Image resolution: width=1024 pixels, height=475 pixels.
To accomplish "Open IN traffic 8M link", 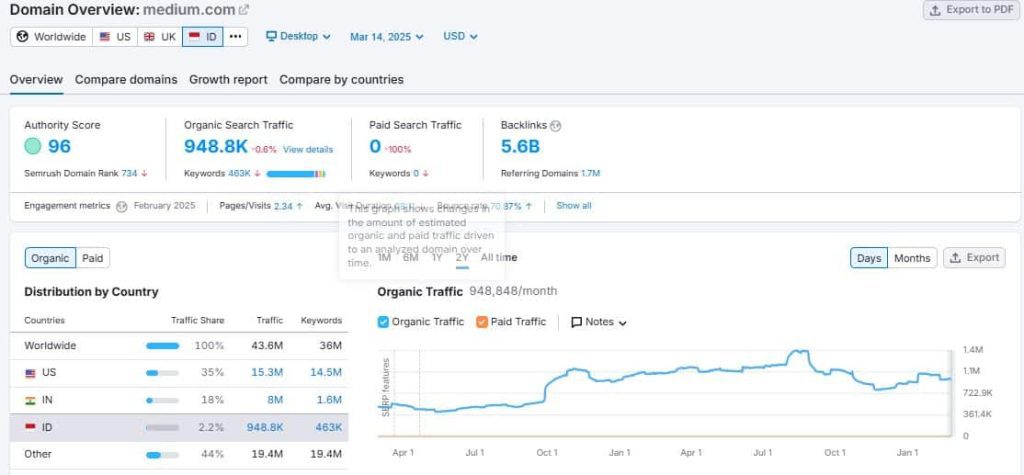I will 275,400.
